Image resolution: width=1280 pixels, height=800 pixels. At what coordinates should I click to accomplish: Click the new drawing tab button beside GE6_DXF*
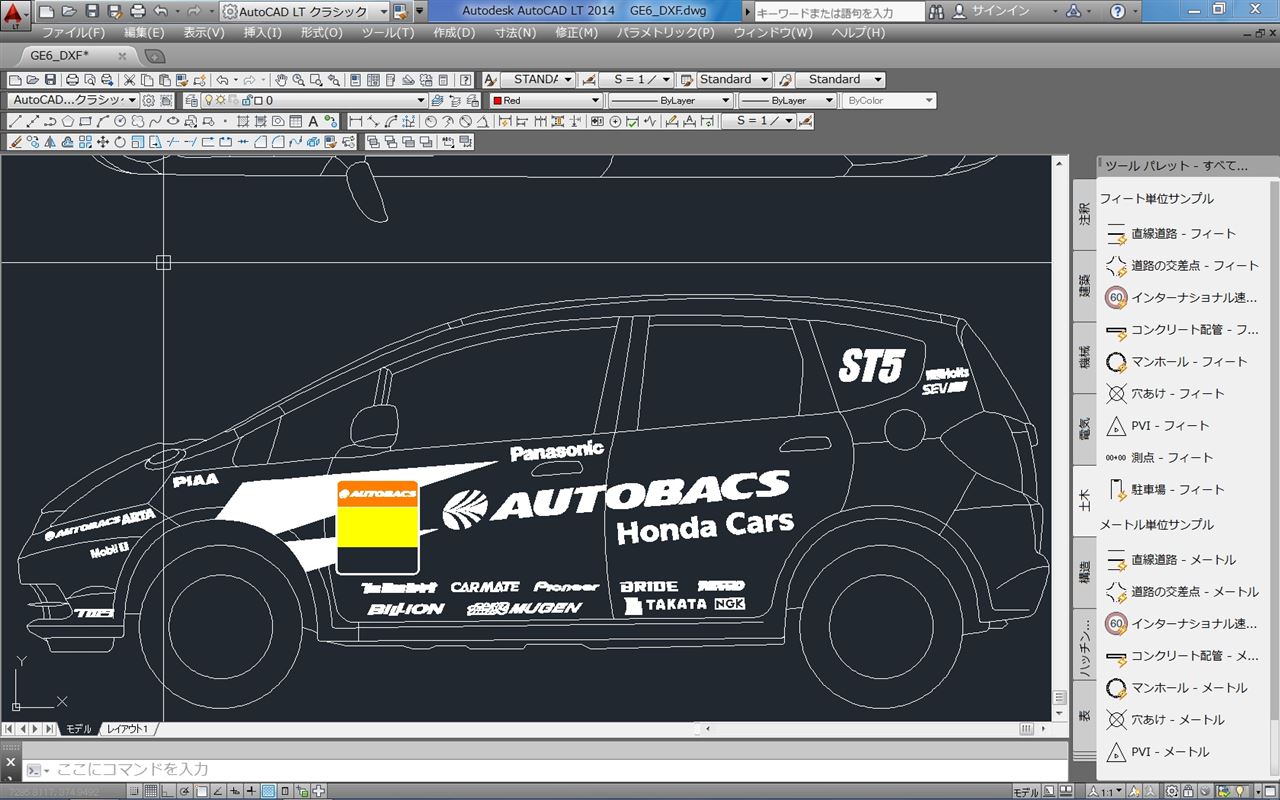154,56
